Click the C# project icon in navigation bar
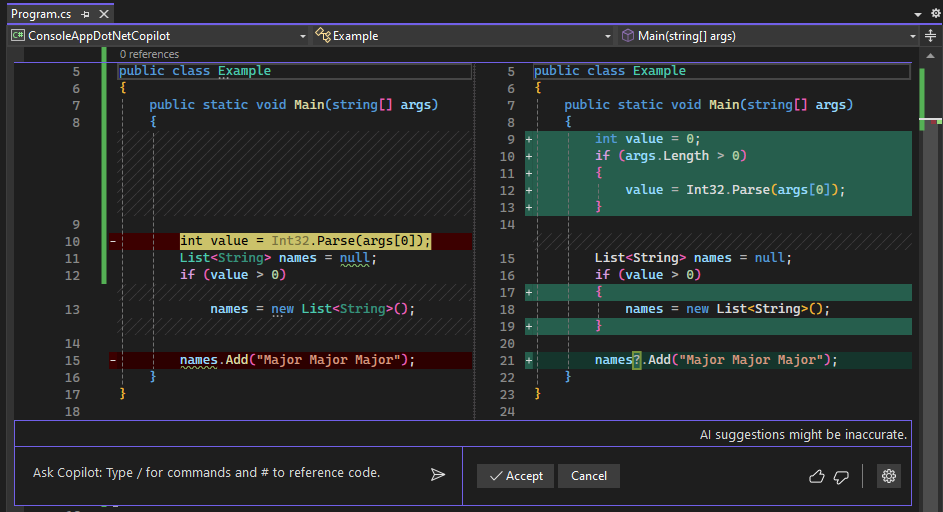The height and width of the screenshot is (512, 943). tap(18, 36)
